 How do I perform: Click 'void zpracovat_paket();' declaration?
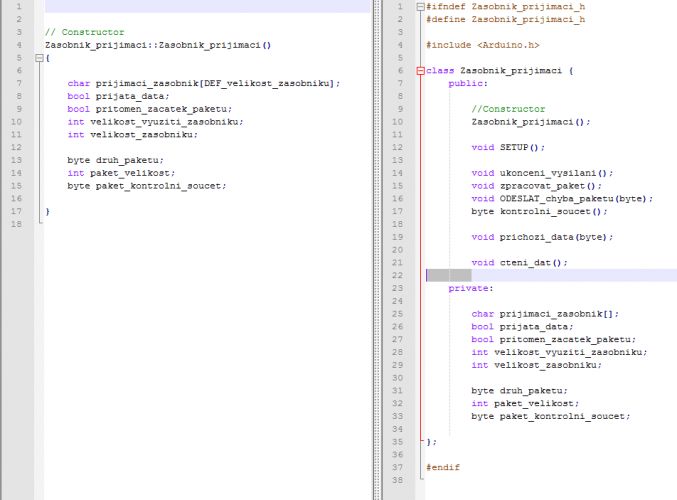tap(537, 186)
